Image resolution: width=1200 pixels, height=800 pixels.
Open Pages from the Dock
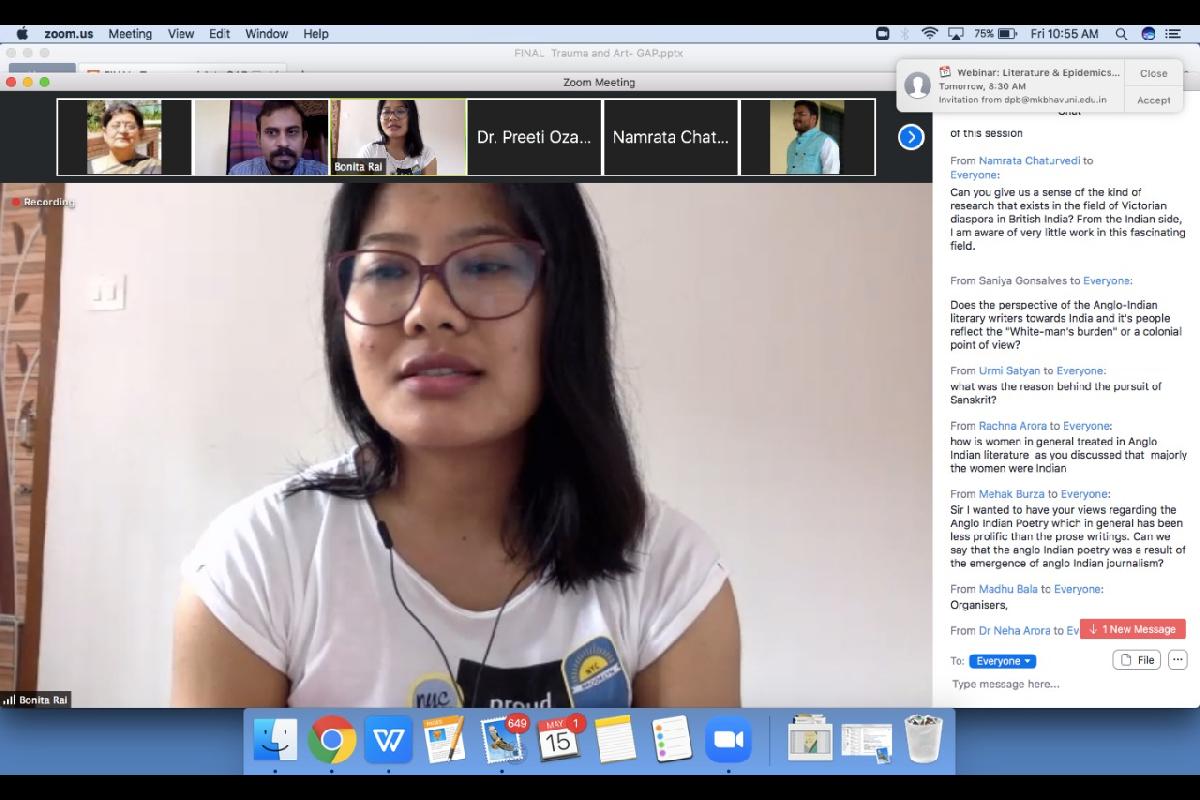coord(445,740)
